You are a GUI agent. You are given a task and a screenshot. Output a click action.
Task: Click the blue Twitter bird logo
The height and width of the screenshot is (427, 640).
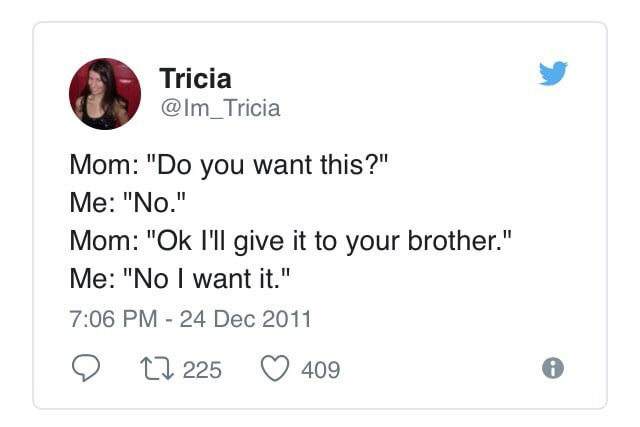click(x=553, y=73)
